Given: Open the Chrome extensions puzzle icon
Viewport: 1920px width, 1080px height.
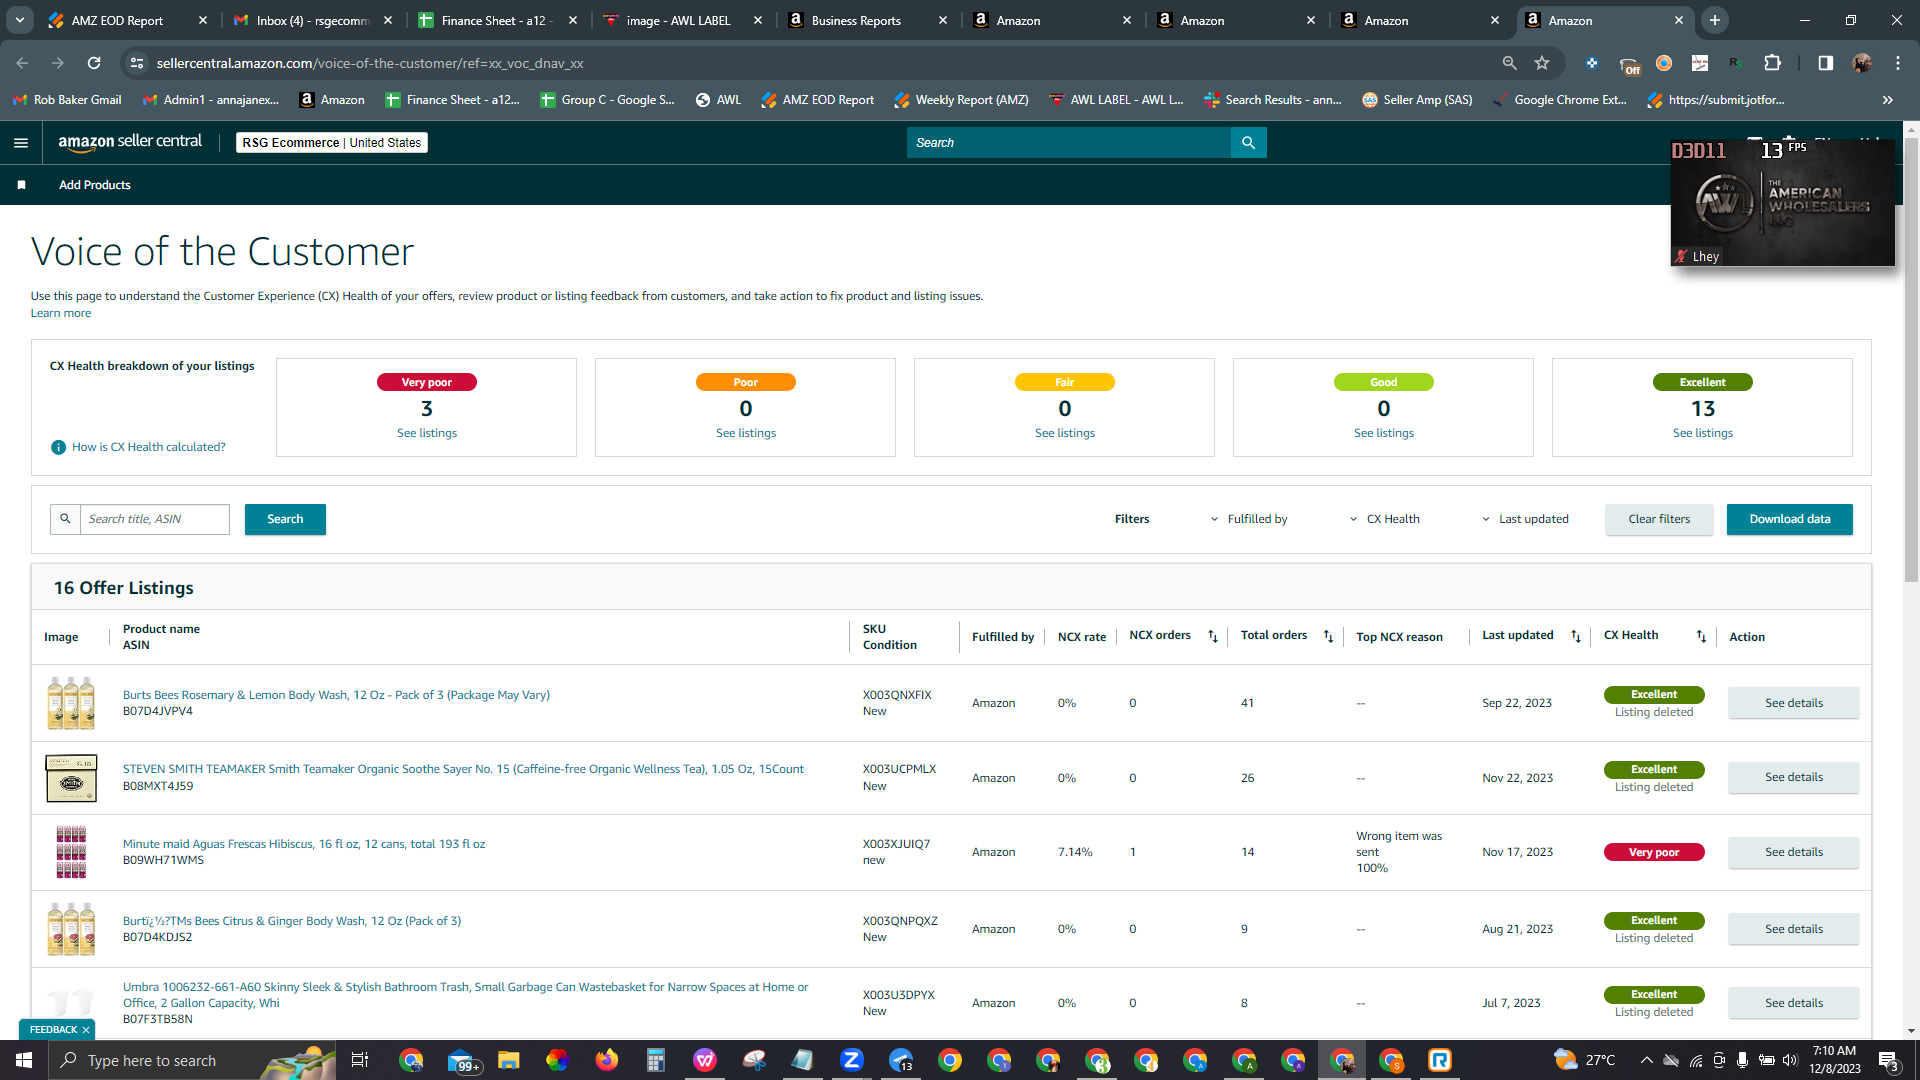Looking at the screenshot, I should pos(1773,63).
